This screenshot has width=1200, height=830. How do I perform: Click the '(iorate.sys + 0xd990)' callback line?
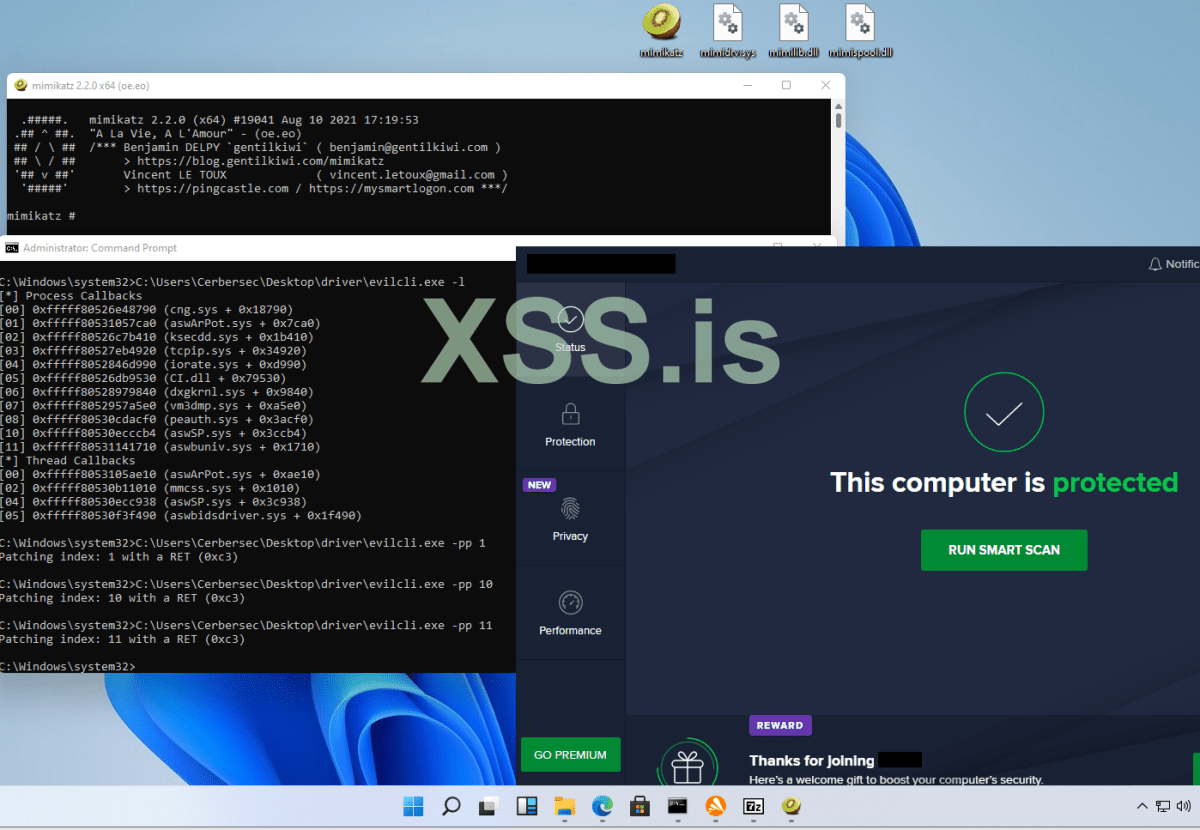153,365
